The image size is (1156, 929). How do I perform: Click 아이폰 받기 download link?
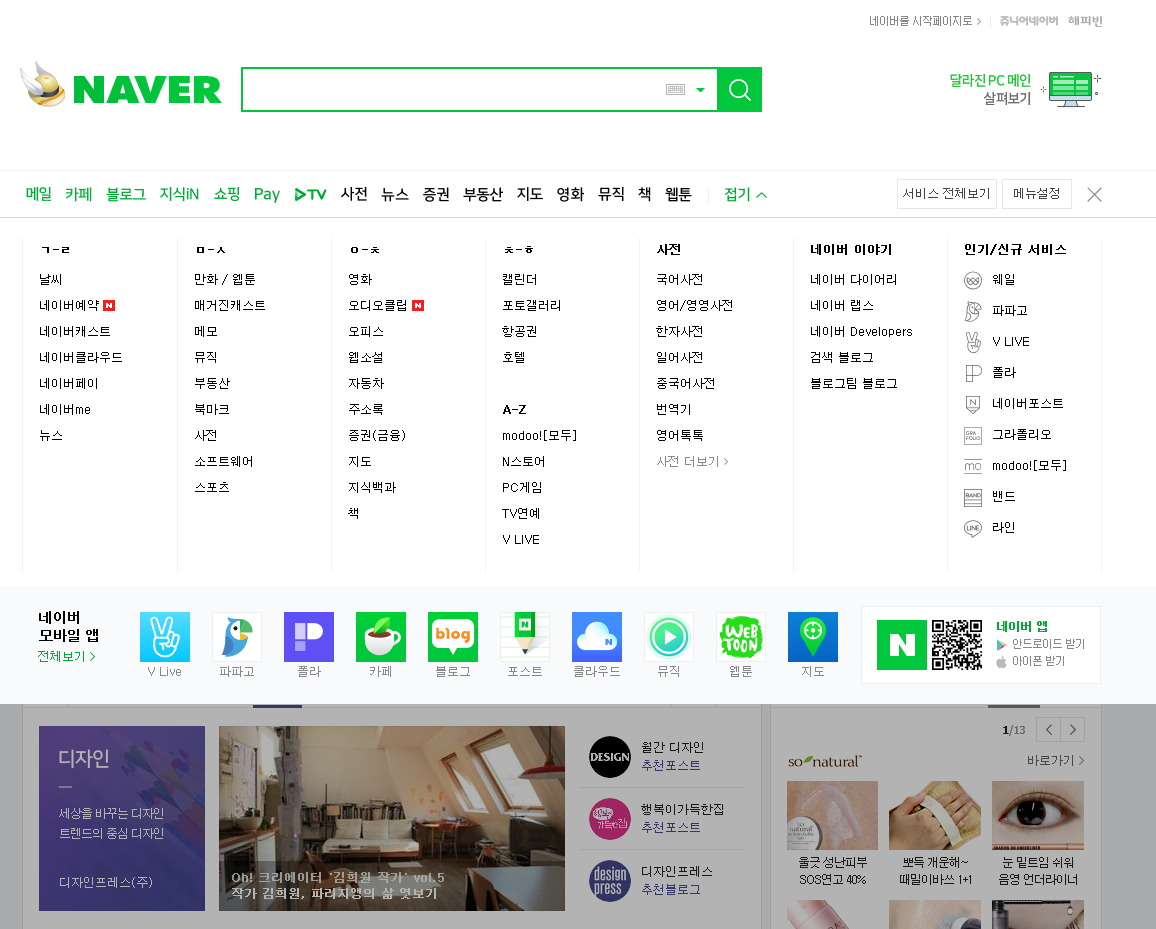pyautogui.click(x=1031, y=661)
